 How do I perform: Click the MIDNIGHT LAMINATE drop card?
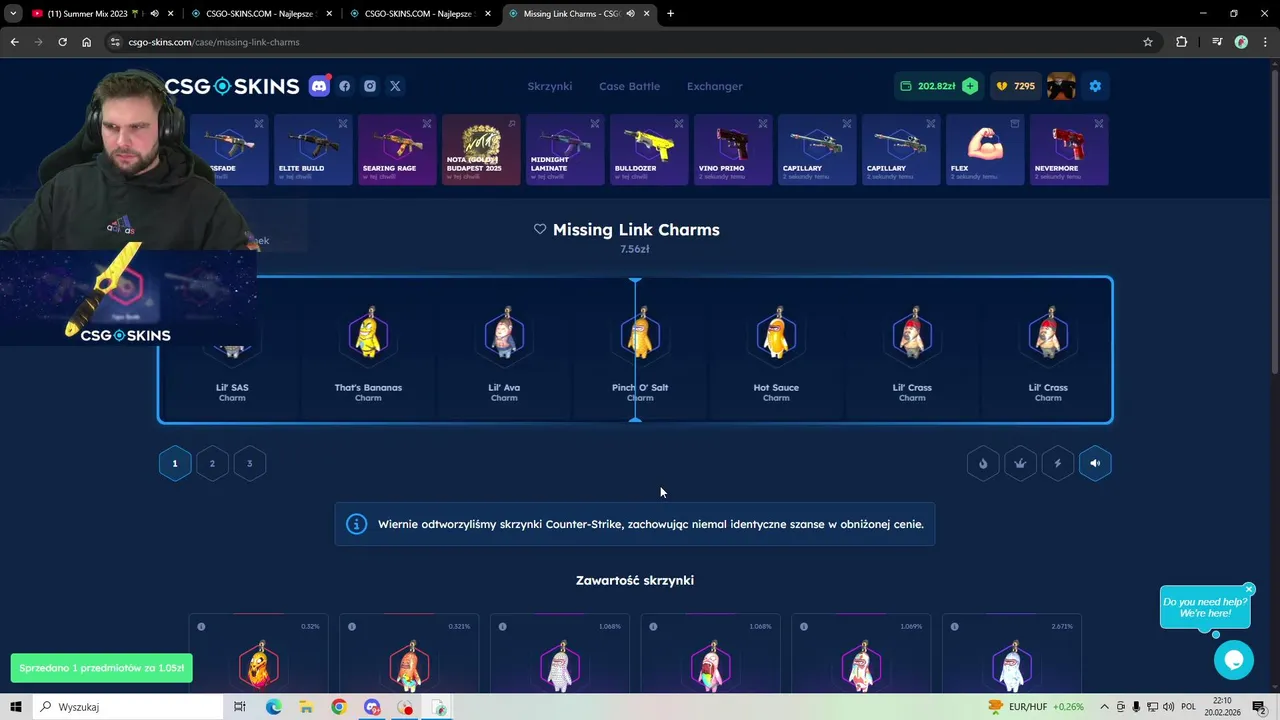click(565, 150)
